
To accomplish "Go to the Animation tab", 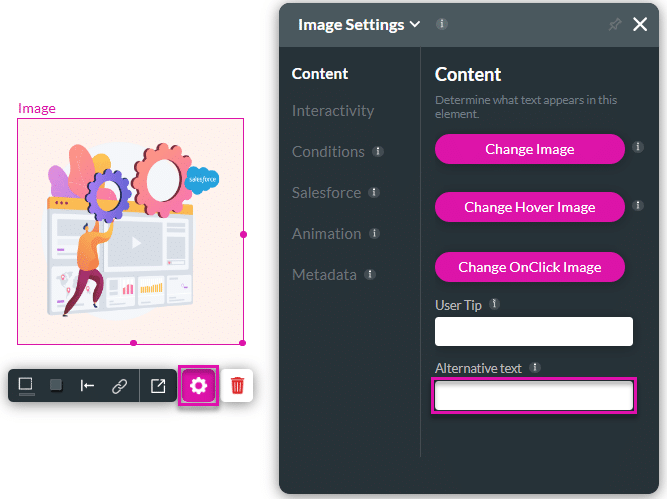I will [x=326, y=234].
